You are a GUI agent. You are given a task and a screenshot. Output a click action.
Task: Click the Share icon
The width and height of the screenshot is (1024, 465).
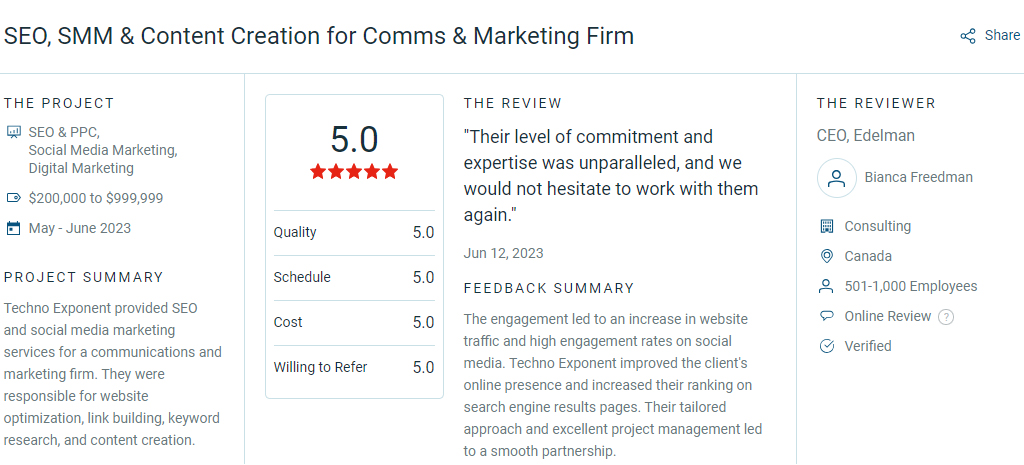click(x=967, y=36)
